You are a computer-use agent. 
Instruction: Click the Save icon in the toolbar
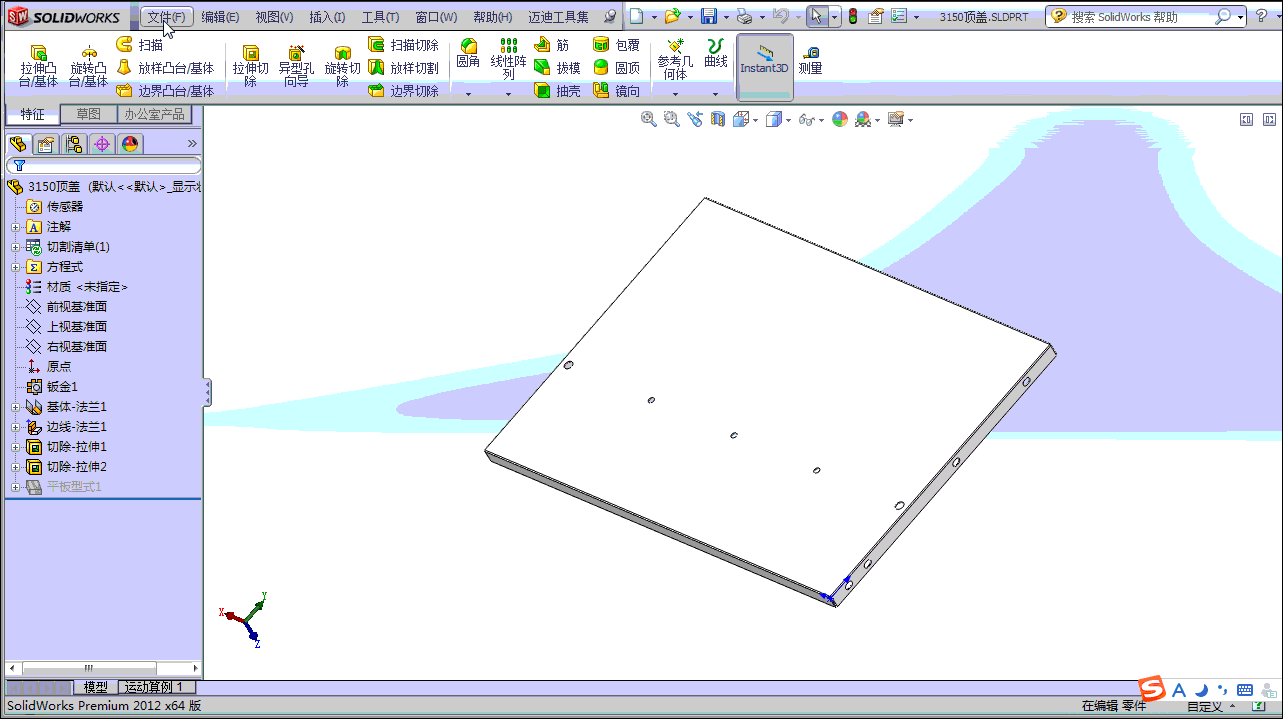[708, 17]
